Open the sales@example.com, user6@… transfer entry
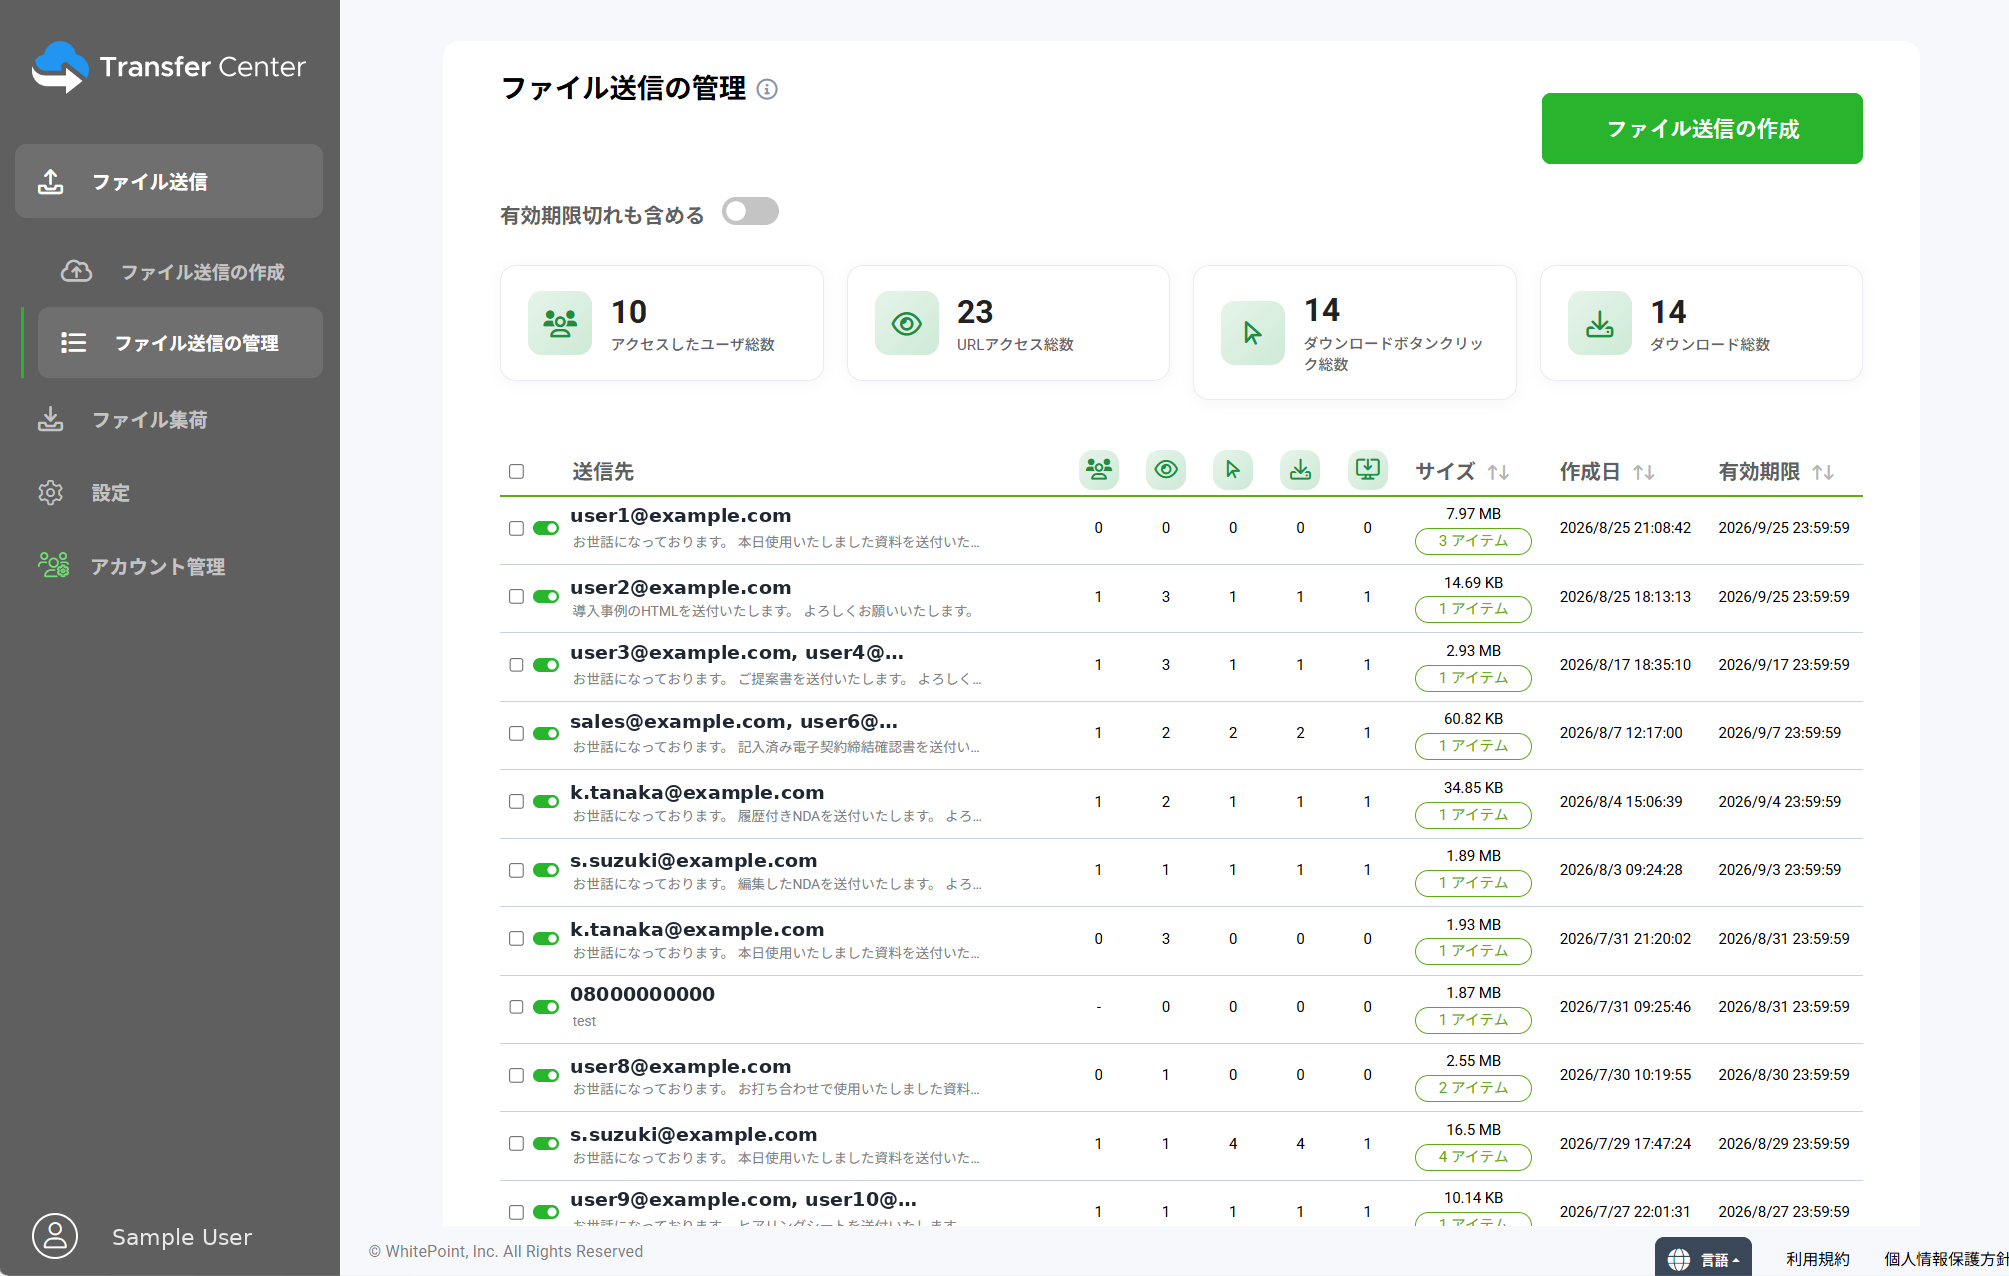2009x1276 pixels. pyautogui.click(x=734, y=721)
